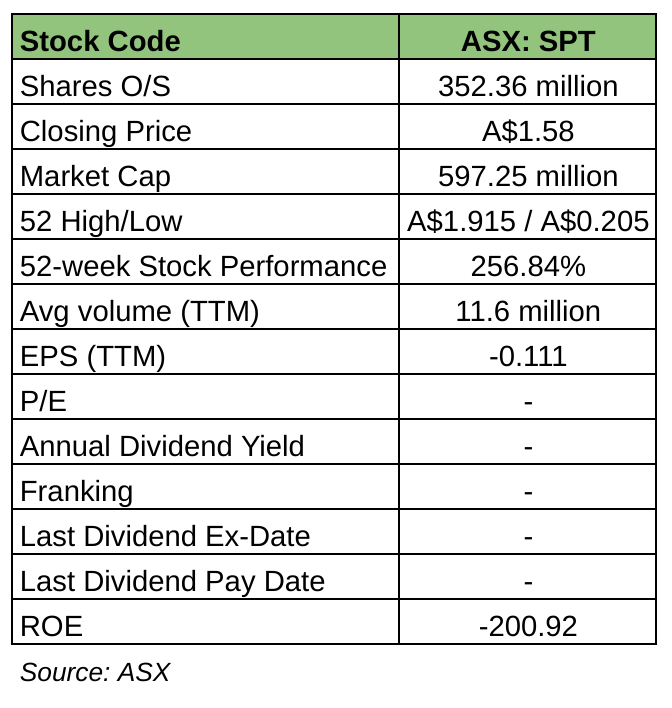Select the -200.92 ROE value cell
Viewport: 672px width, 708px height.
(x=527, y=627)
